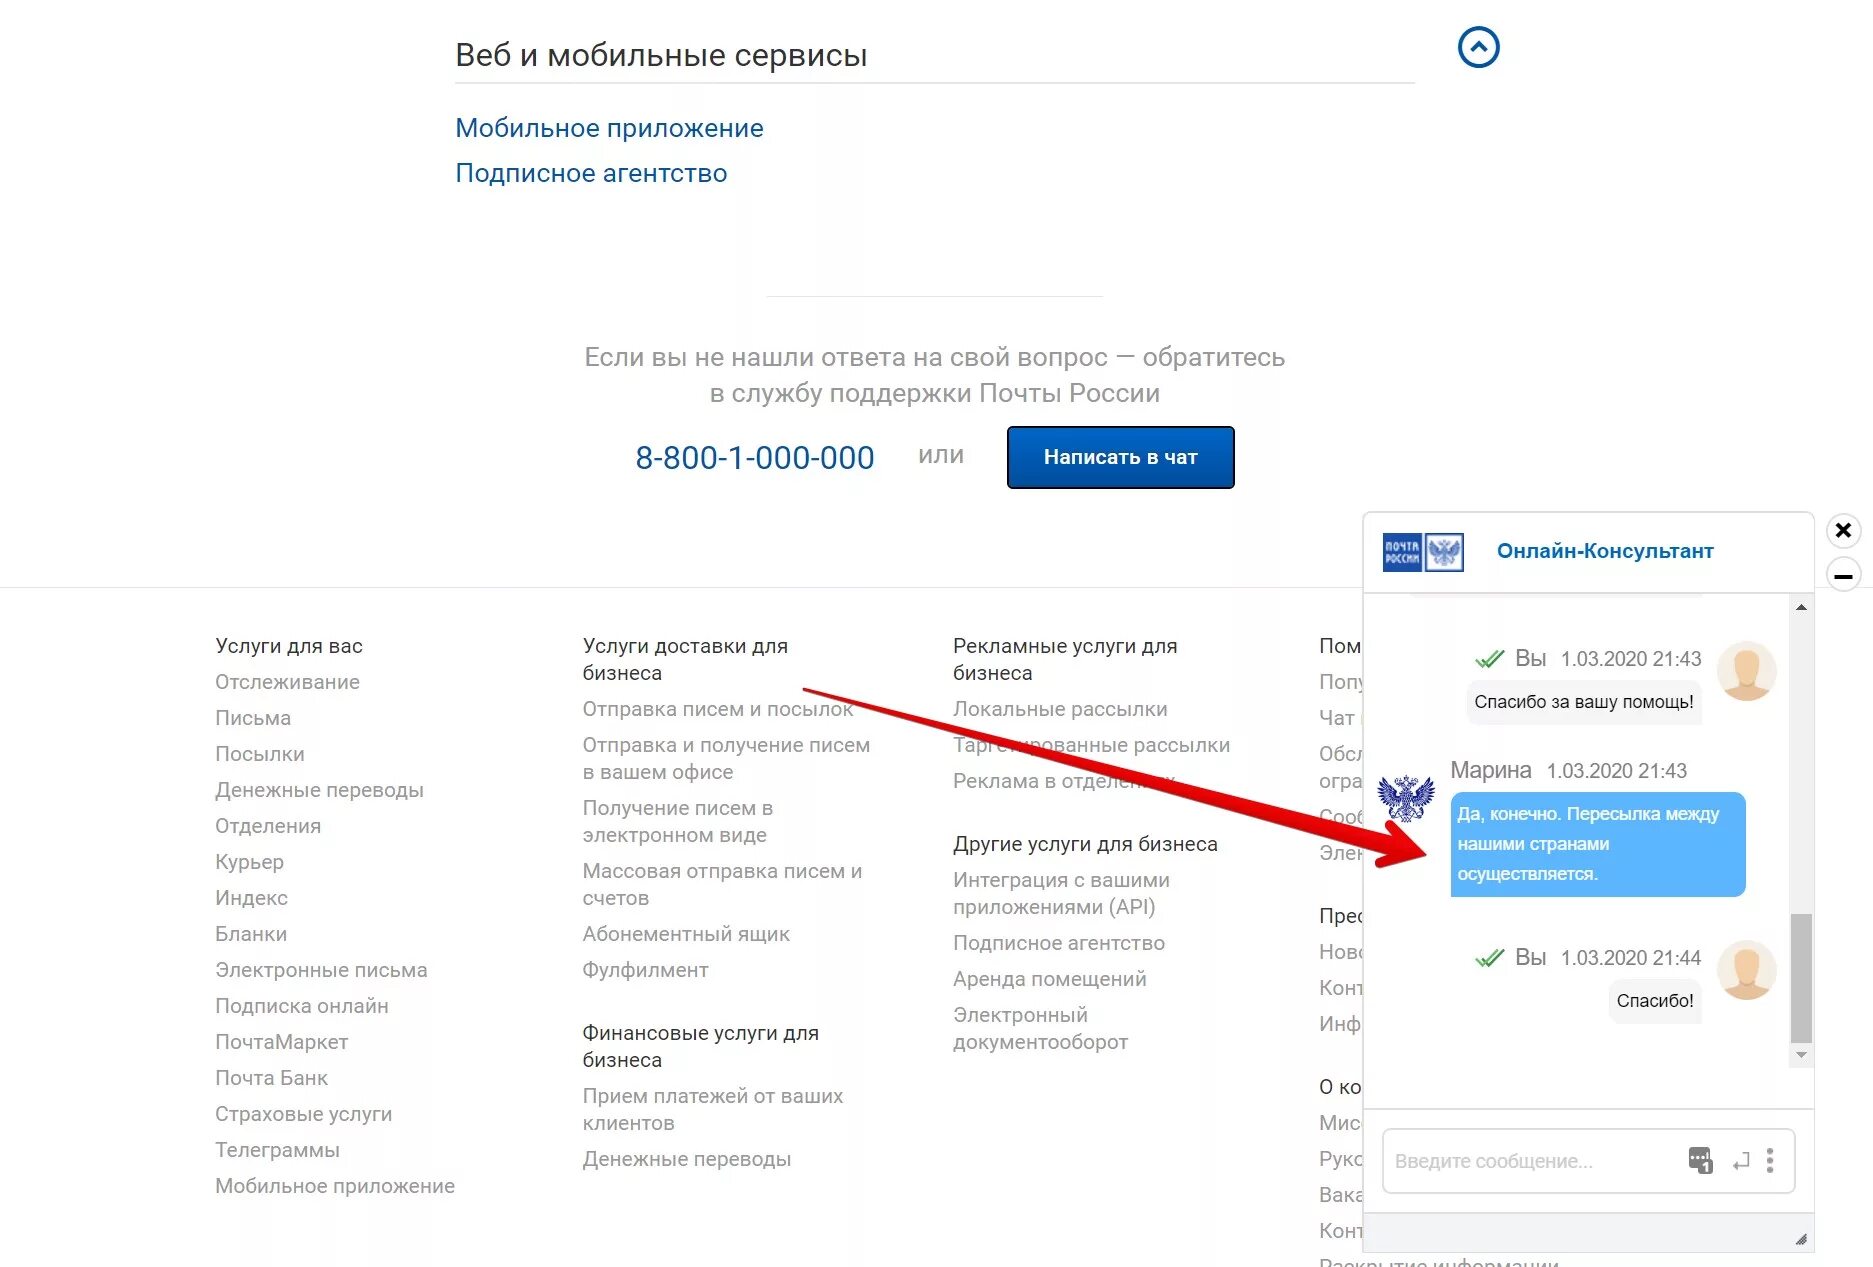
Task: Open Массовая отправка писем и счетов
Action: [x=722, y=884]
